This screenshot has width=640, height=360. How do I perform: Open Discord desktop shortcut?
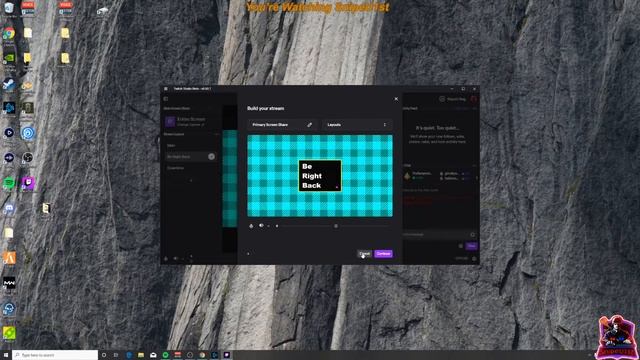tap(9, 209)
